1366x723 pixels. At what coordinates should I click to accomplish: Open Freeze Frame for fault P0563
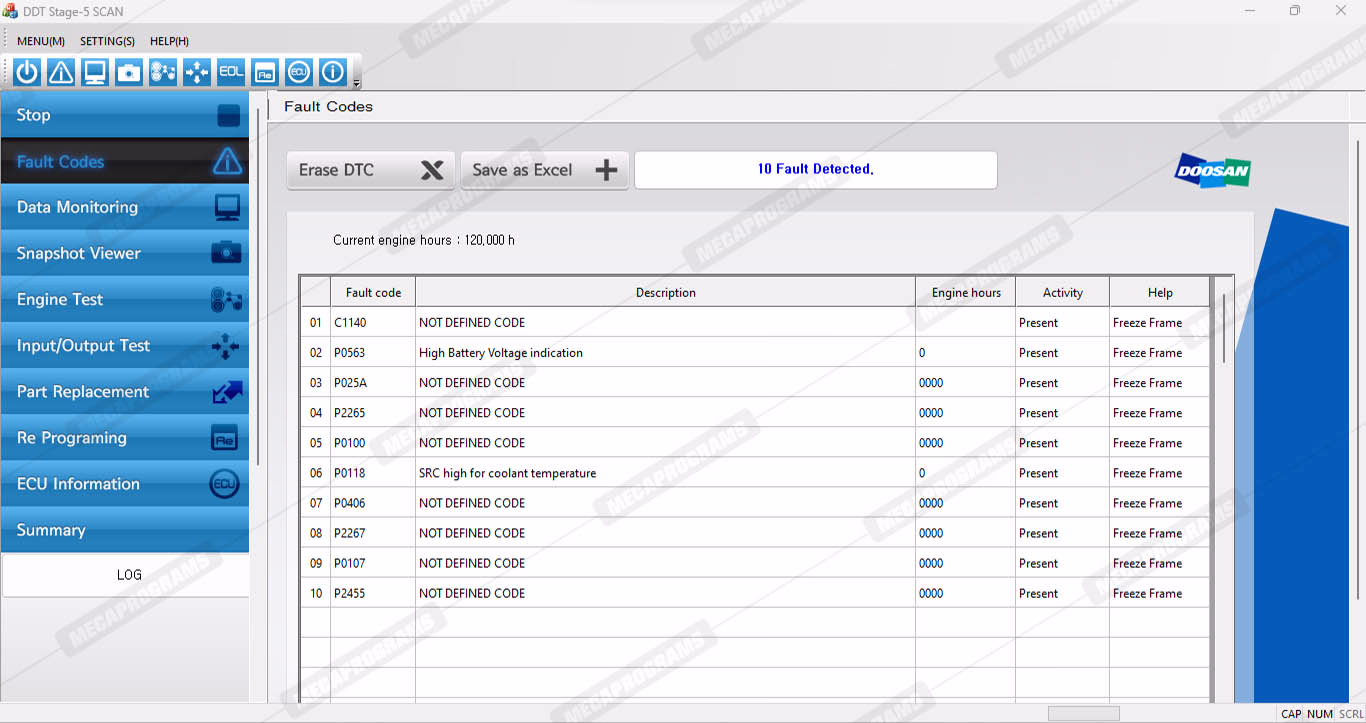pos(1147,353)
